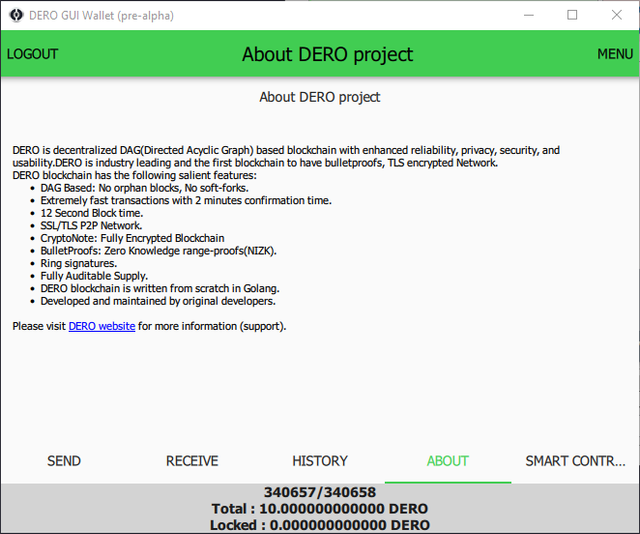This screenshot has height=534, width=640.
Task: Log out using the LOGOUT button
Action: point(32,54)
